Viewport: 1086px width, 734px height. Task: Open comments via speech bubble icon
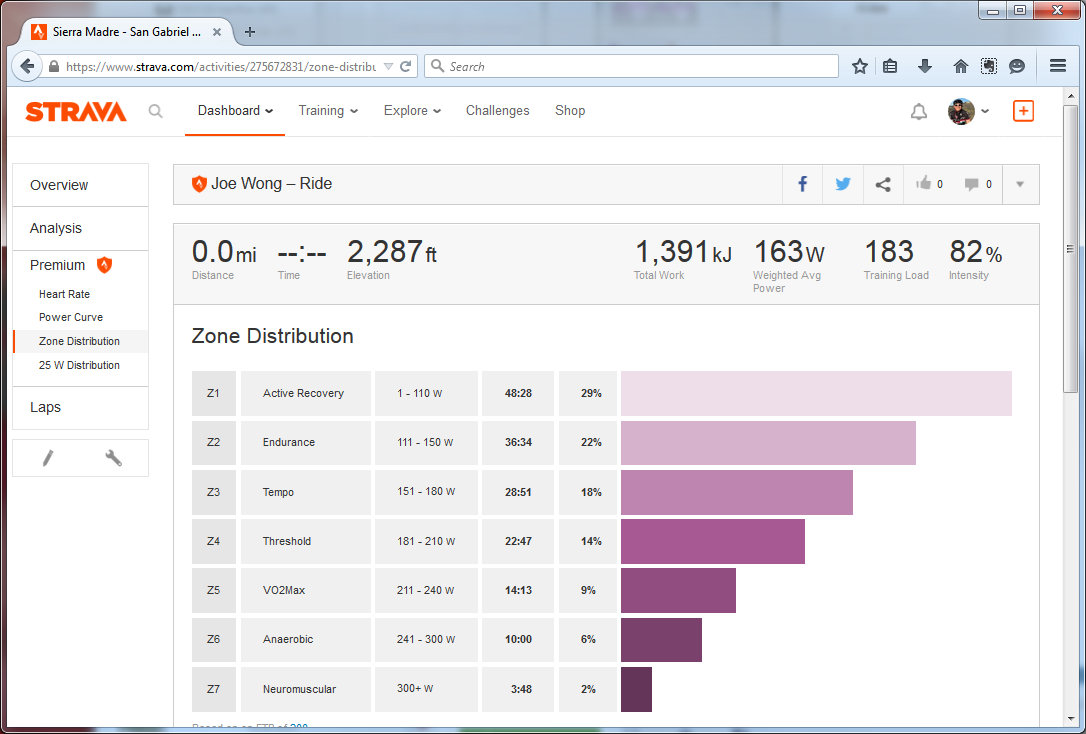pos(972,184)
